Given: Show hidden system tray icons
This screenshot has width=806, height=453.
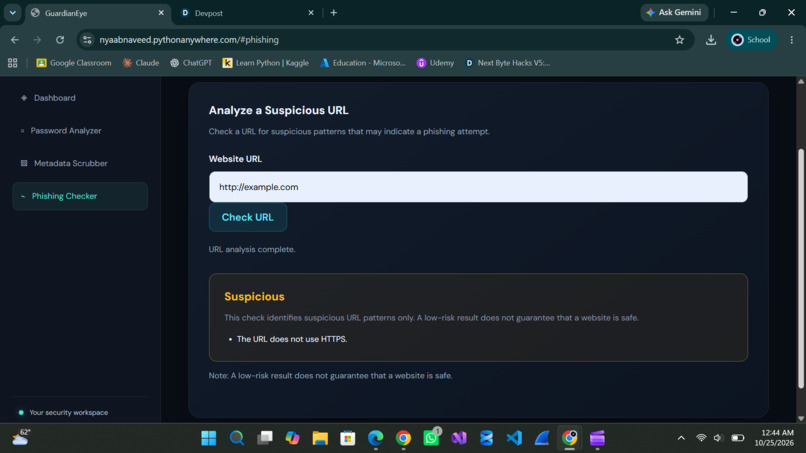Looking at the screenshot, I should click(681, 438).
